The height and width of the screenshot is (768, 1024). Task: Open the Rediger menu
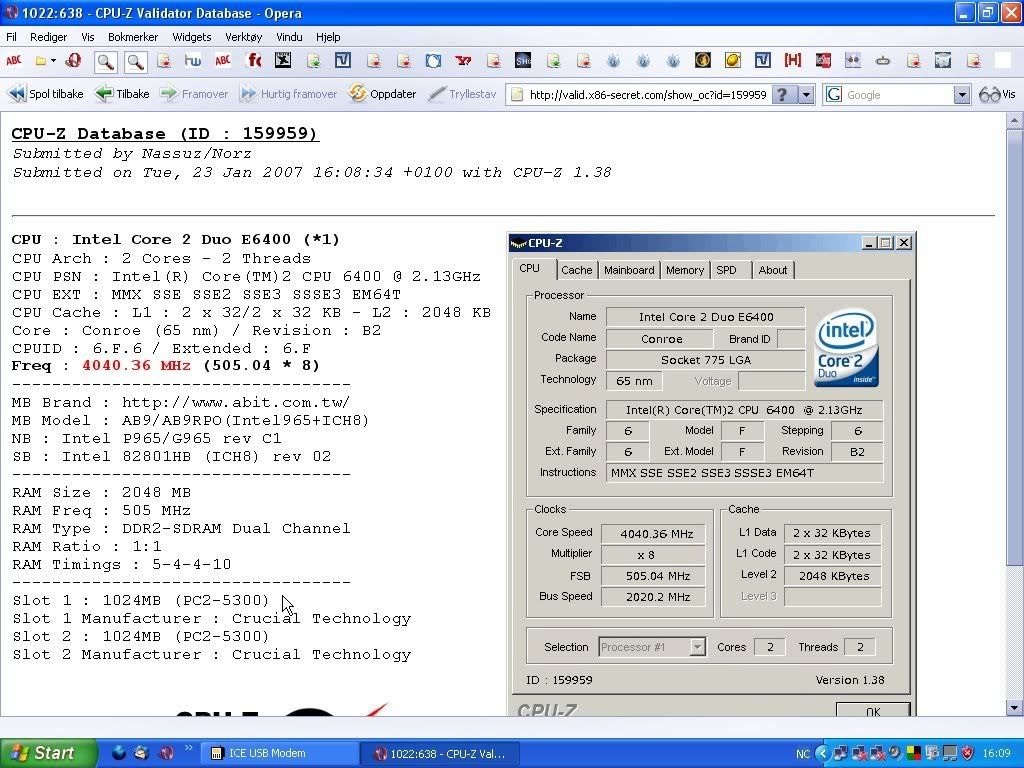point(48,37)
